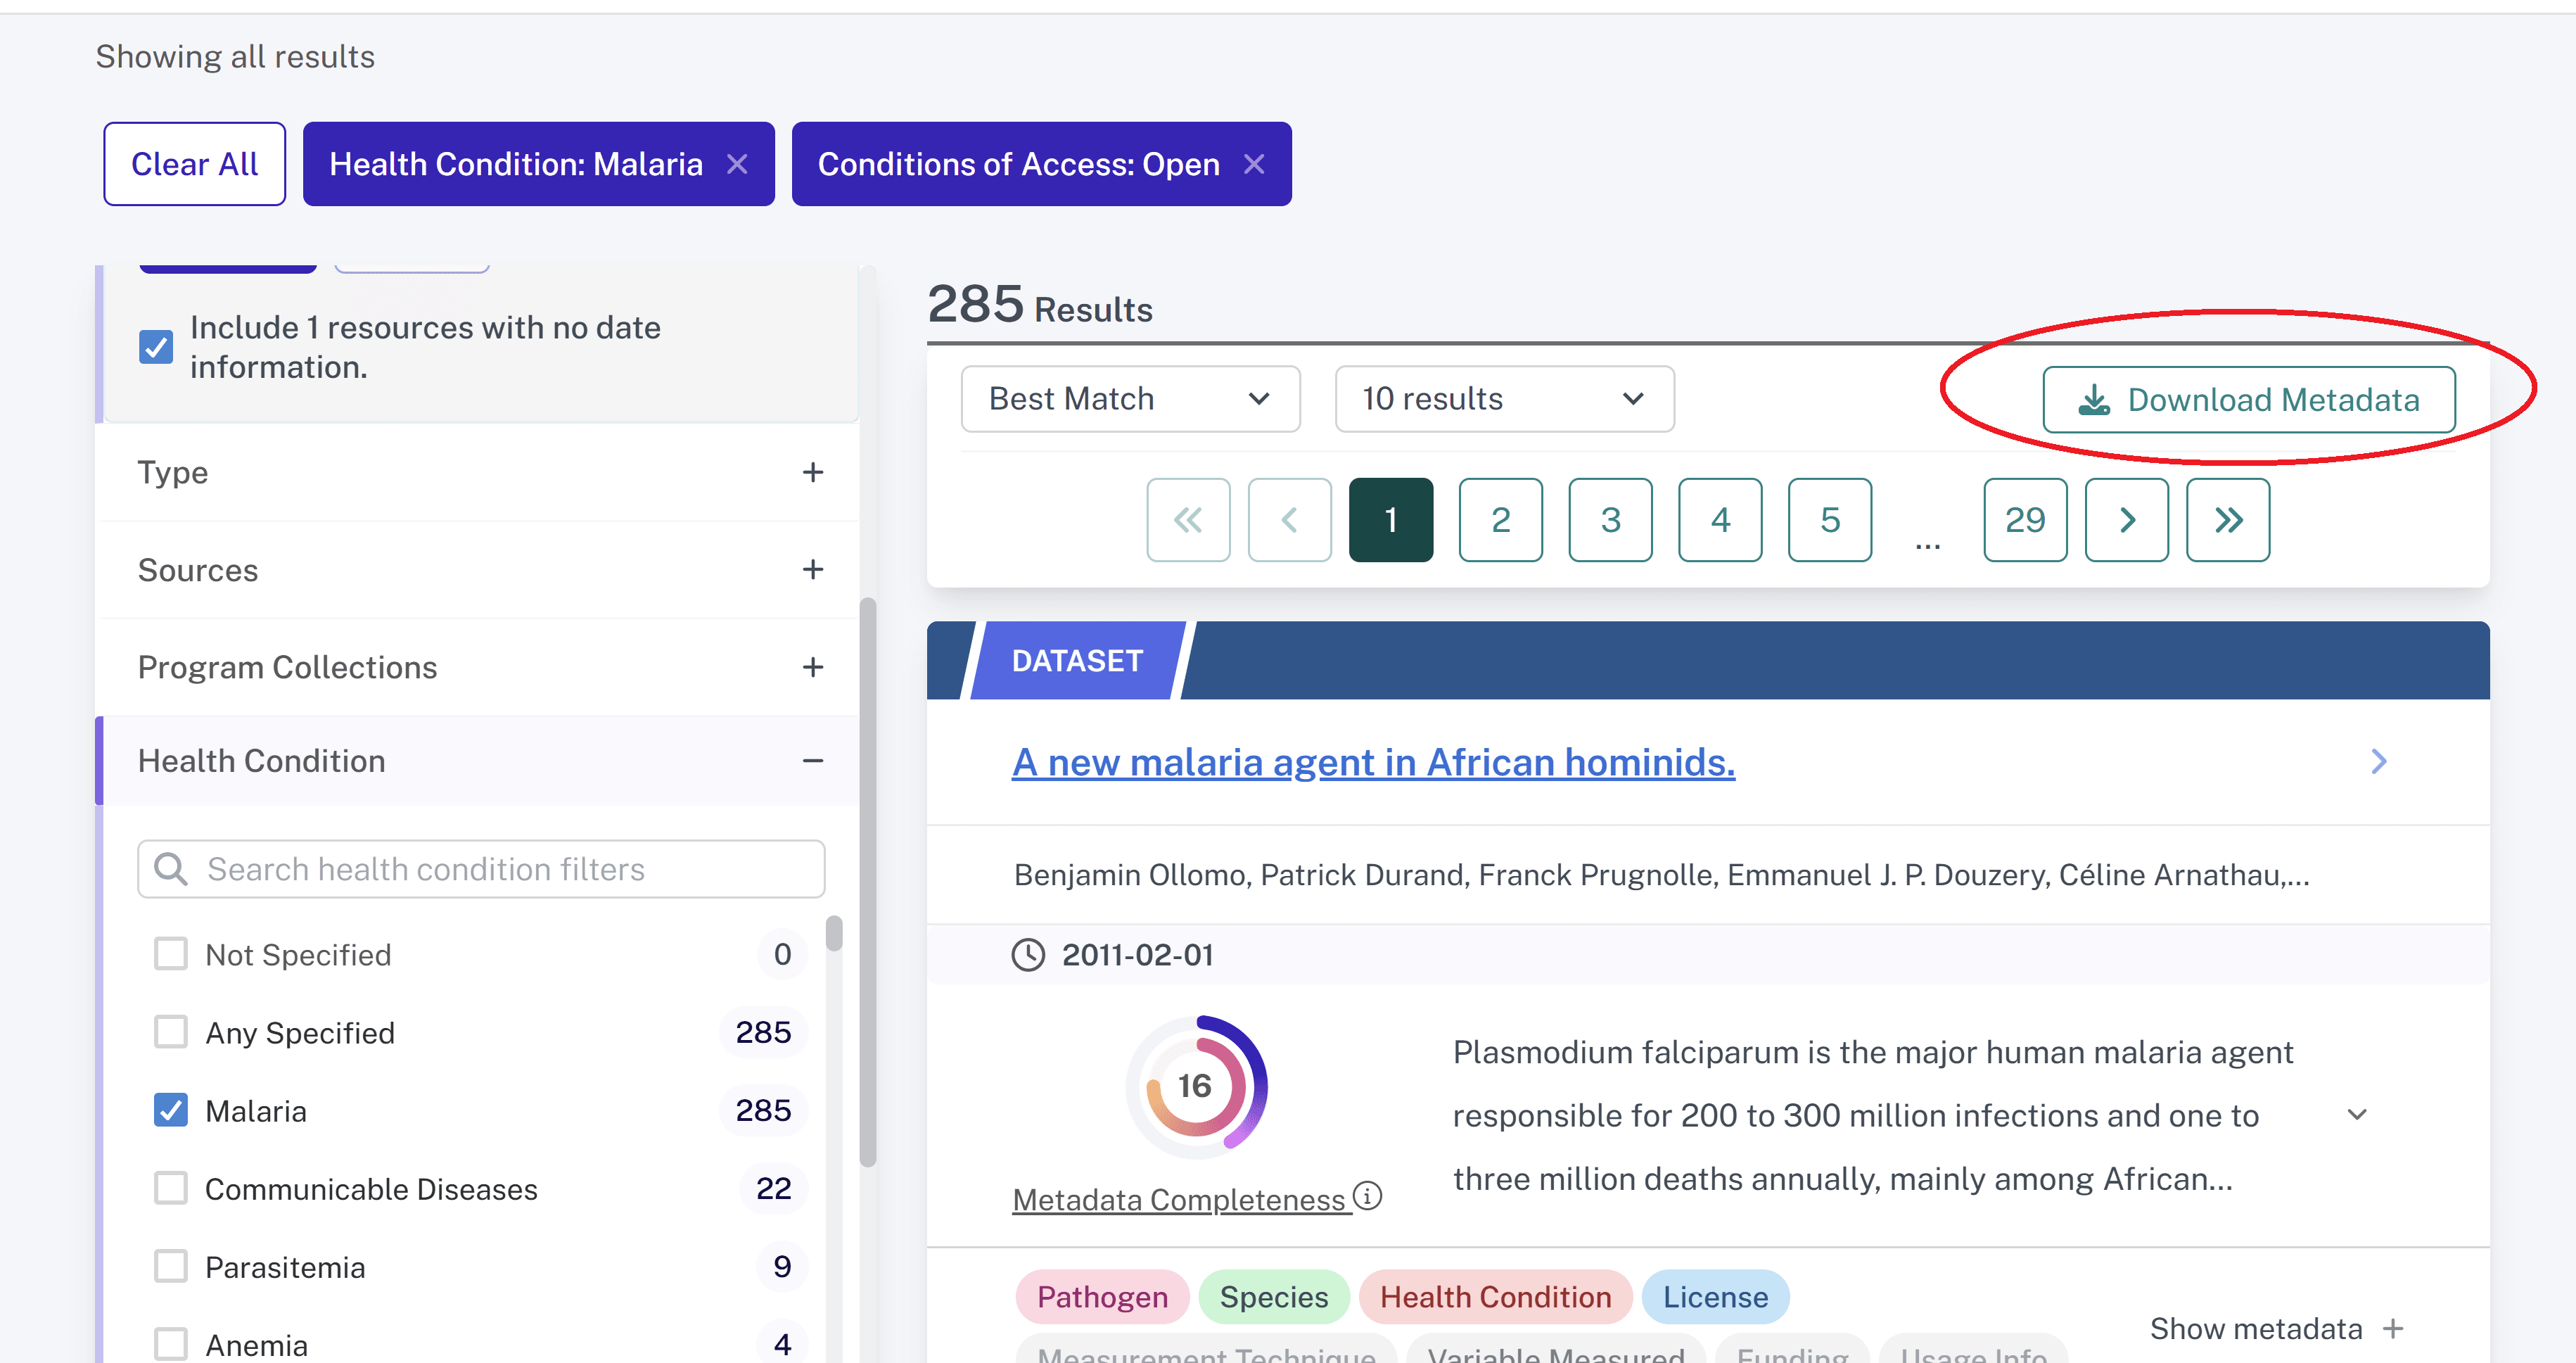Check the Communicable Diseases filter
Viewport: 2576px width, 1363px height.
[x=171, y=1188]
